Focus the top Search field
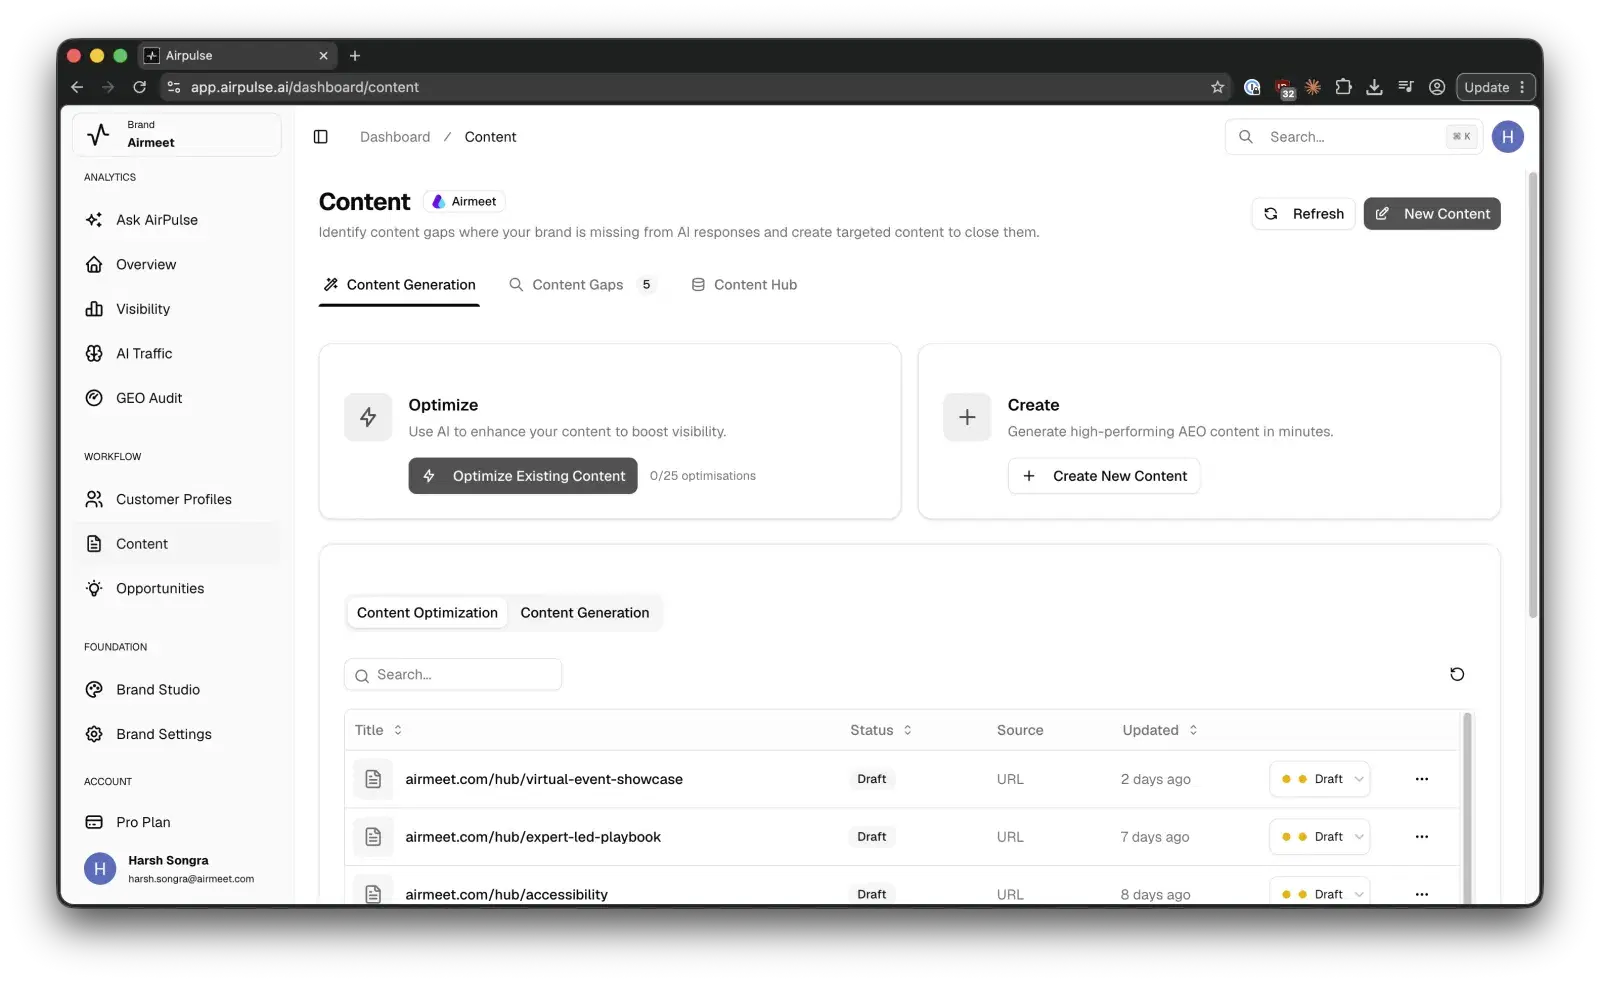Image resolution: width=1600 pixels, height=983 pixels. click(x=1354, y=137)
